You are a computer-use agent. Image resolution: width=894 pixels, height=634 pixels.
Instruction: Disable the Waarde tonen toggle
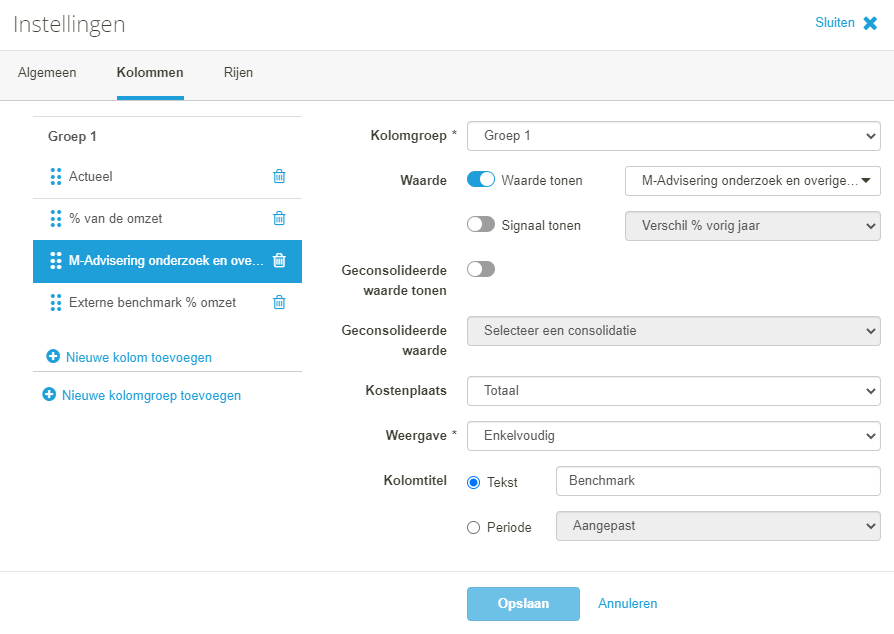coord(481,180)
